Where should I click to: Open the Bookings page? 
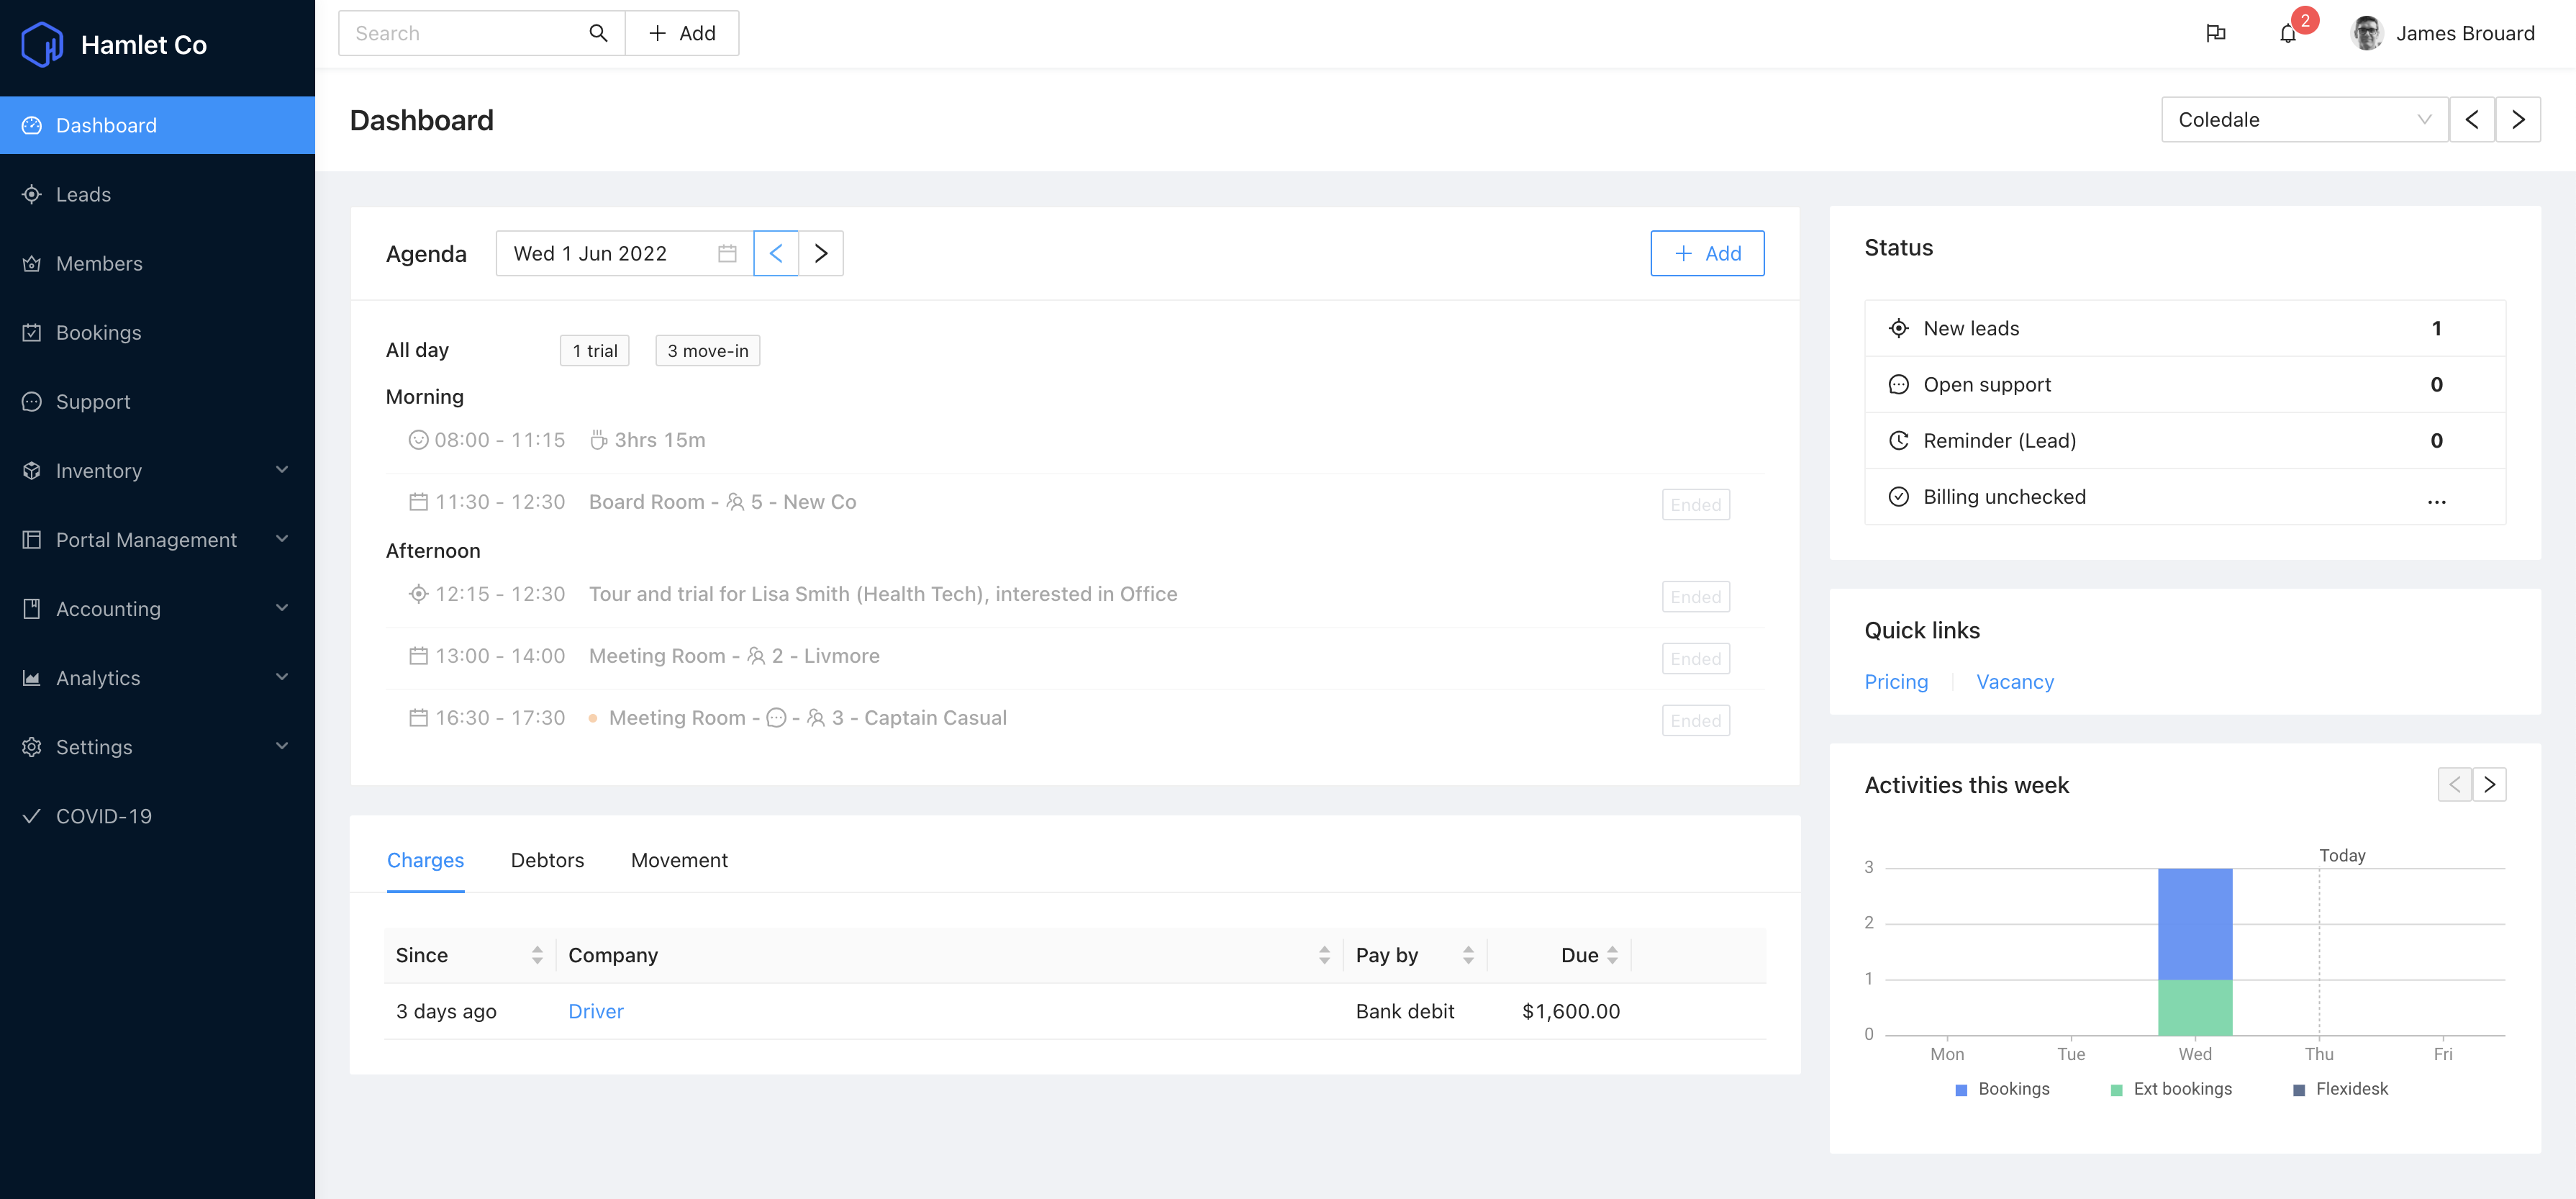coord(98,332)
